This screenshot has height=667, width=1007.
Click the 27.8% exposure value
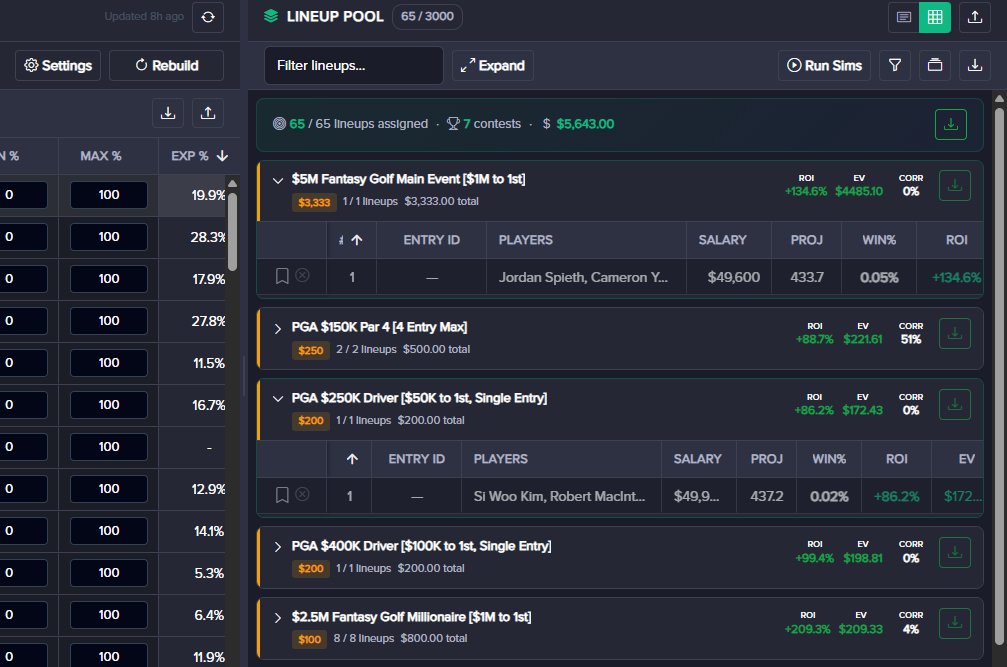[x=208, y=320]
